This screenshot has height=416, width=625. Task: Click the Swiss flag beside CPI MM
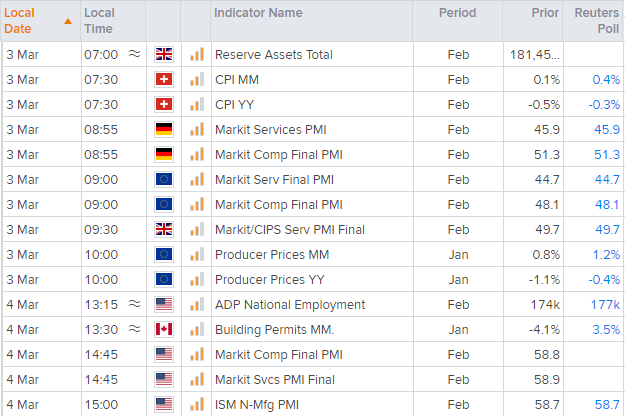click(x=164, y=80)
